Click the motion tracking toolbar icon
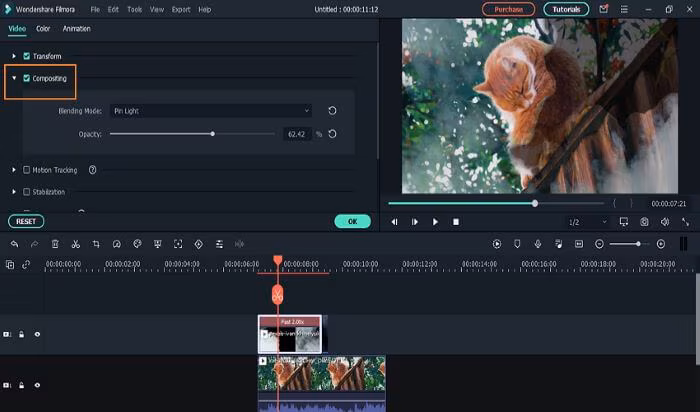Image resolution: width=700 pixels, height=412 pixels. 178,244
